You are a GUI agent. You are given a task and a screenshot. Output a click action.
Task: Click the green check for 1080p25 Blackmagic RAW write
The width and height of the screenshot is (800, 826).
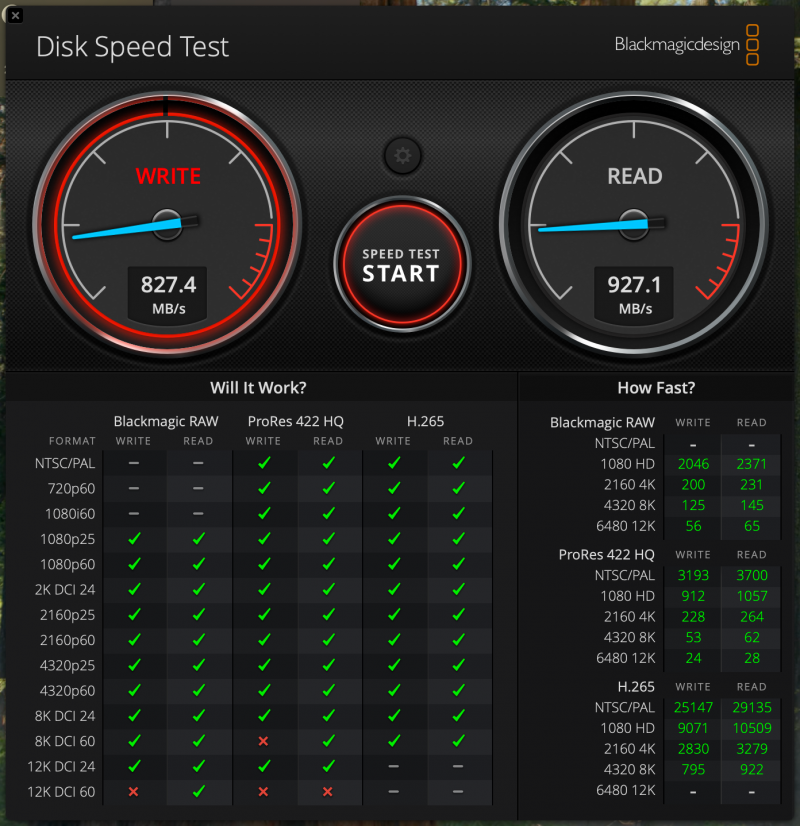(133, 538)
